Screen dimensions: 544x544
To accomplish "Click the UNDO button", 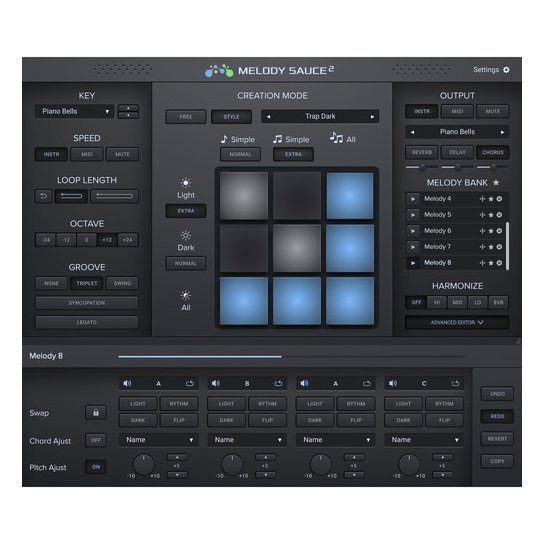I will click(497, 394).
